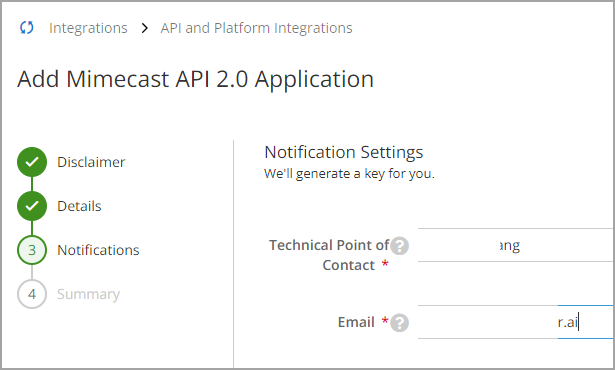615x370 pixels.
Task: Select the Summary step label
Action: pyautogui.click(x=88, y=294)
